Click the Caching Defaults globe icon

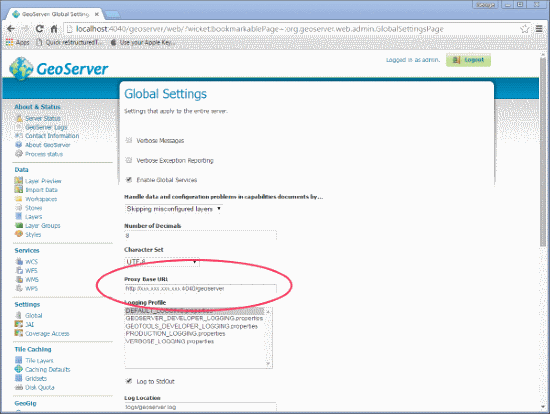[19, 369]
